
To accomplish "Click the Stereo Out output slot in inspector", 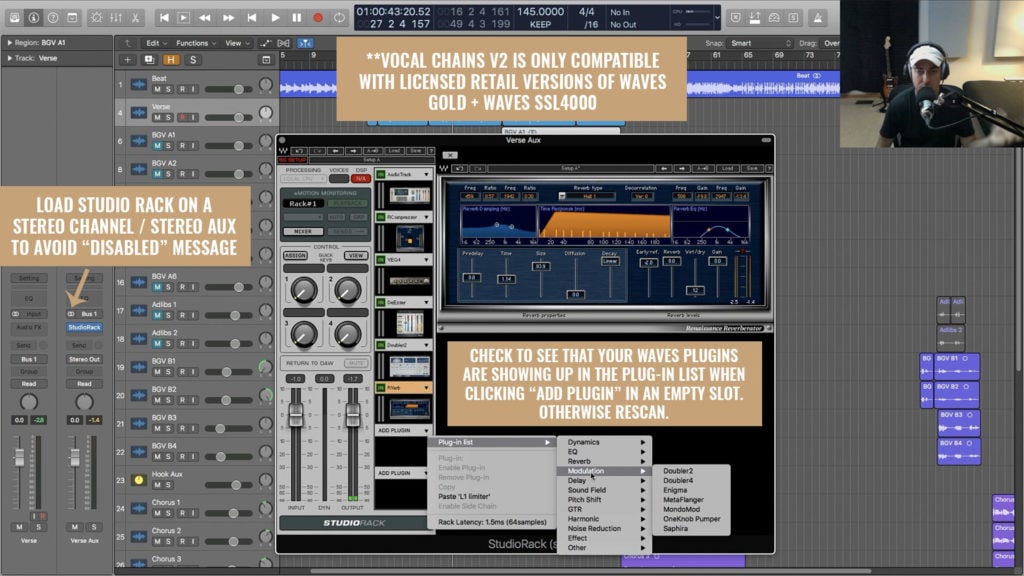I will pyautogui.click(x=84, y=359).
